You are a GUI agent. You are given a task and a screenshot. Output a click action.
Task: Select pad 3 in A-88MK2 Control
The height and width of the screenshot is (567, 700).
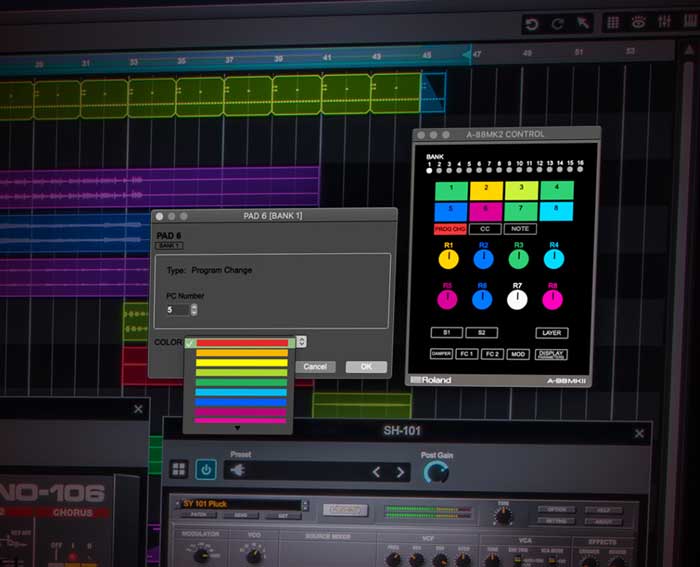click(521, 191)
